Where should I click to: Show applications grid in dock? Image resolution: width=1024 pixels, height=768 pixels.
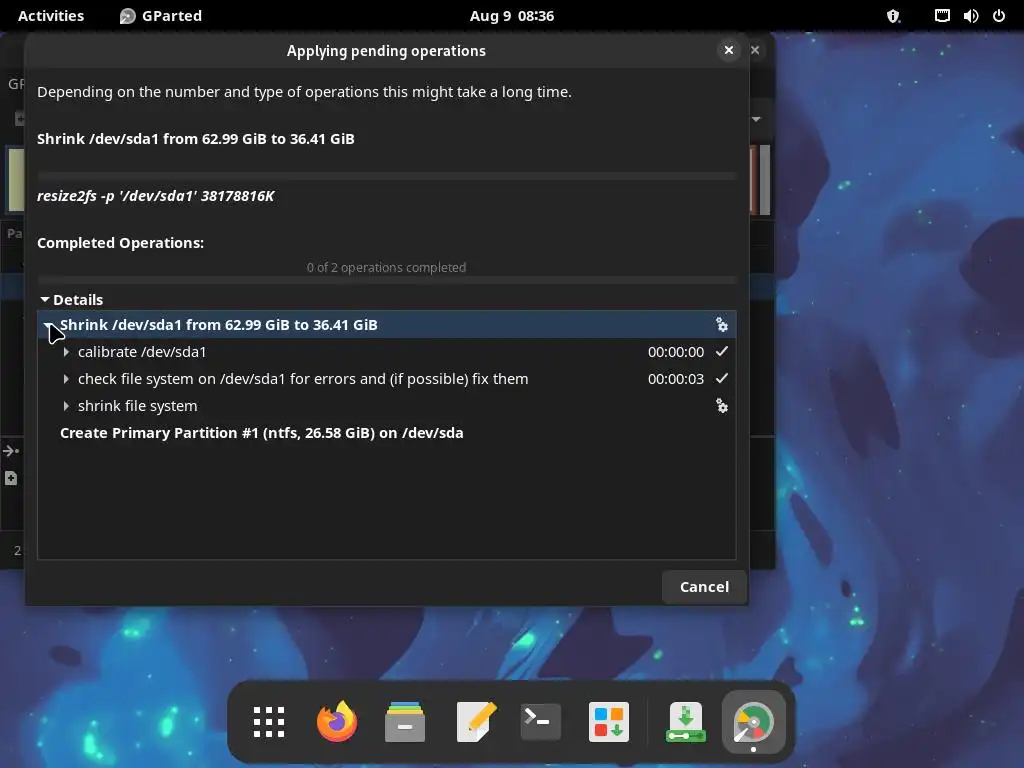click(x=269, y=722)
